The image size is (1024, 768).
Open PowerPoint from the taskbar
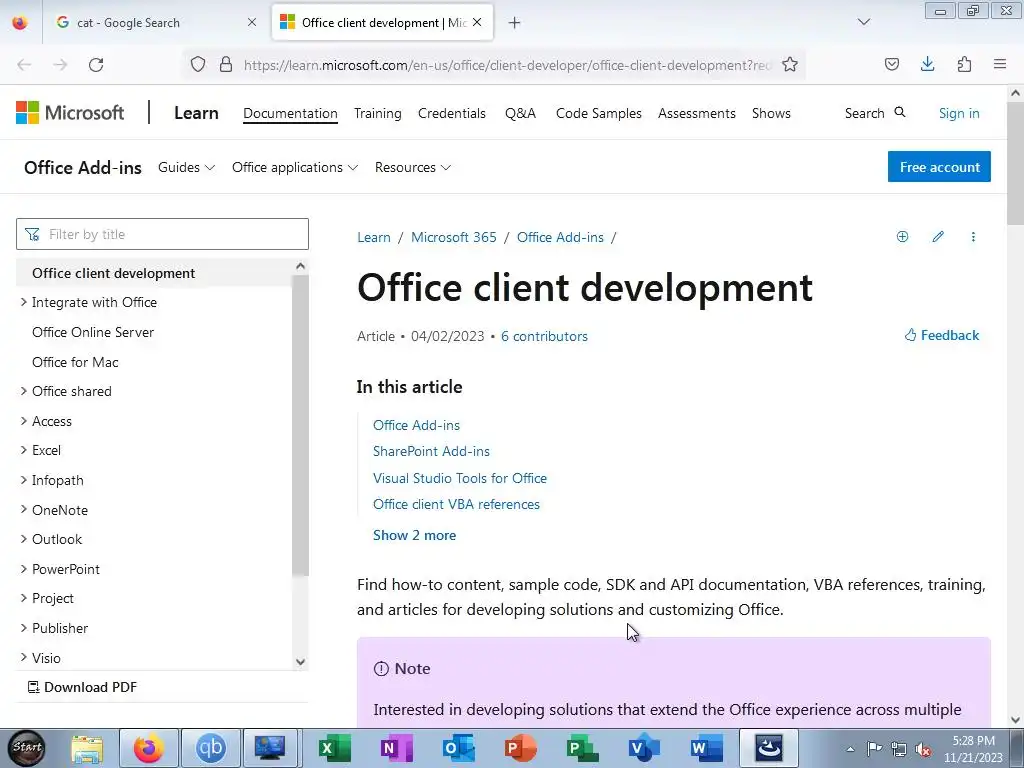pos(520,748)
